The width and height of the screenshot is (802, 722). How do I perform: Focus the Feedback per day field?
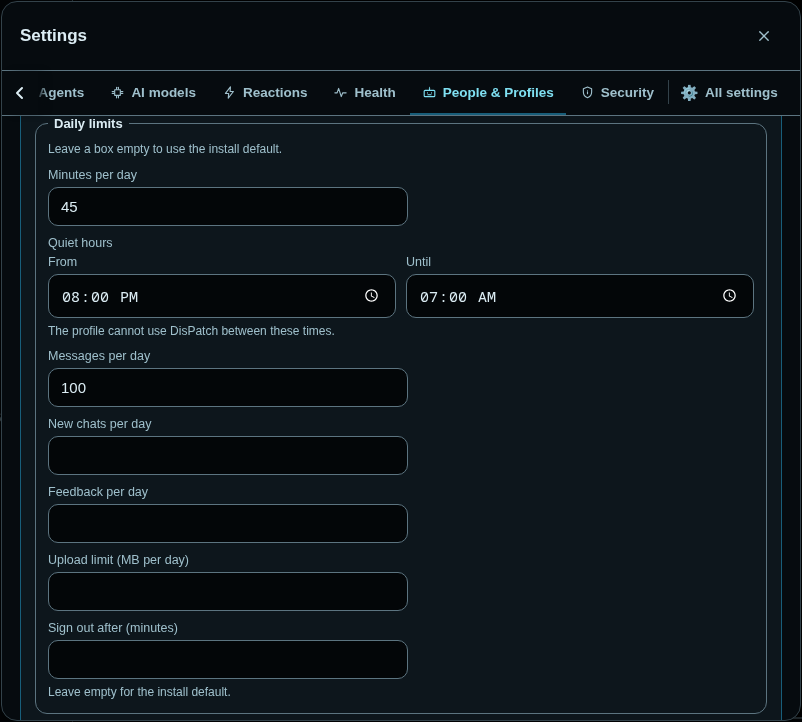click(x=228, y=524)
